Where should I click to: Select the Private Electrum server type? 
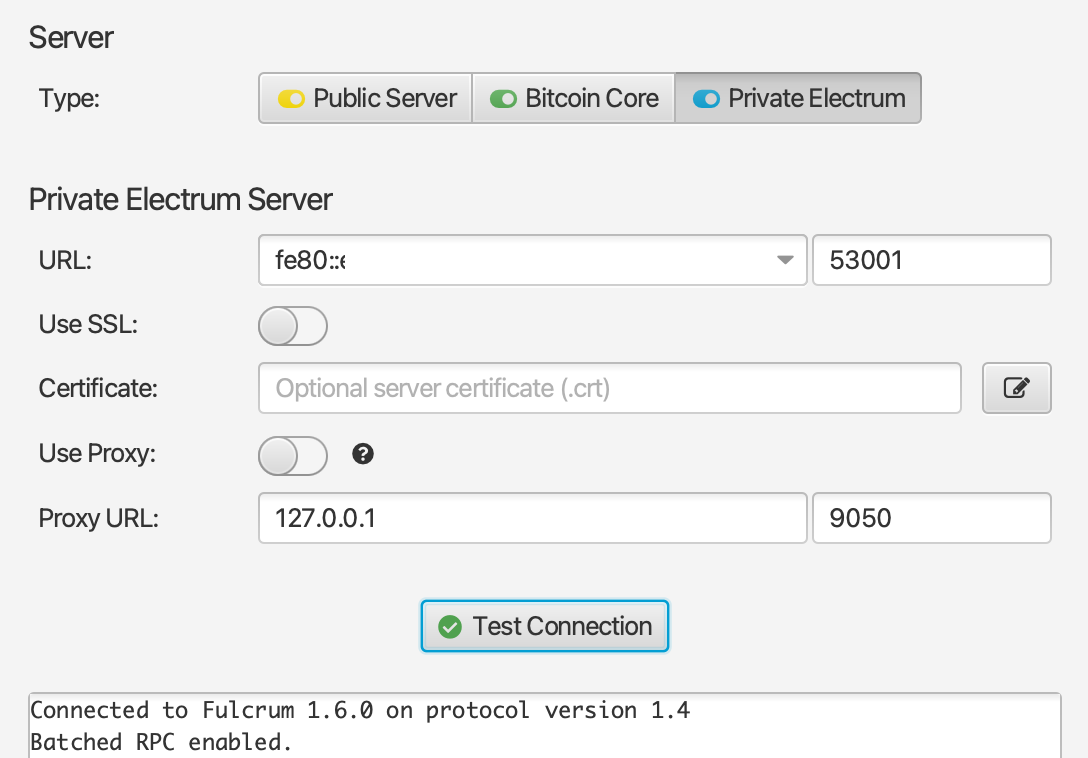pyautogui.click(x=797, y=98)
